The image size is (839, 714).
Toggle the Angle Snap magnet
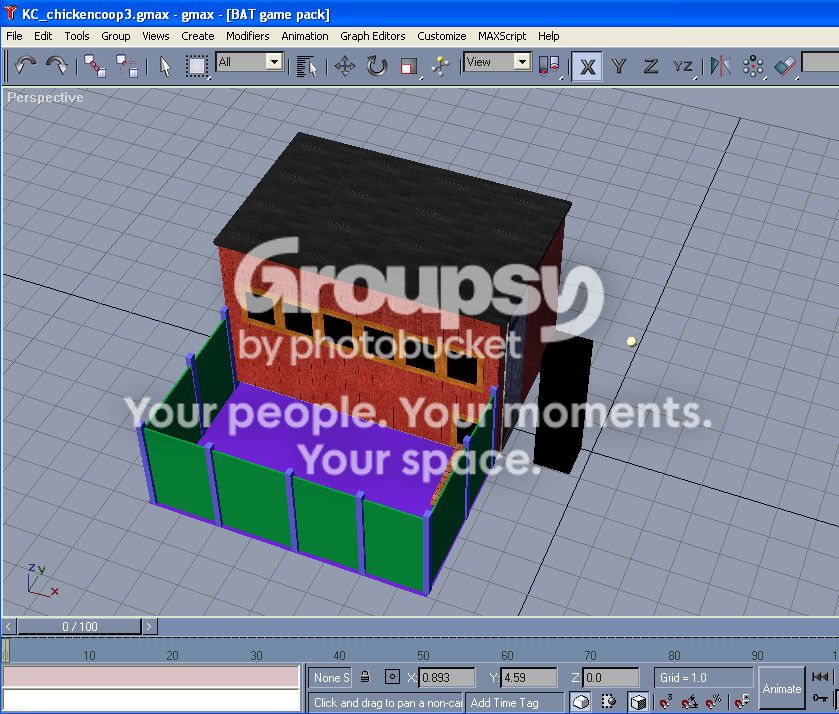[690, 702]
